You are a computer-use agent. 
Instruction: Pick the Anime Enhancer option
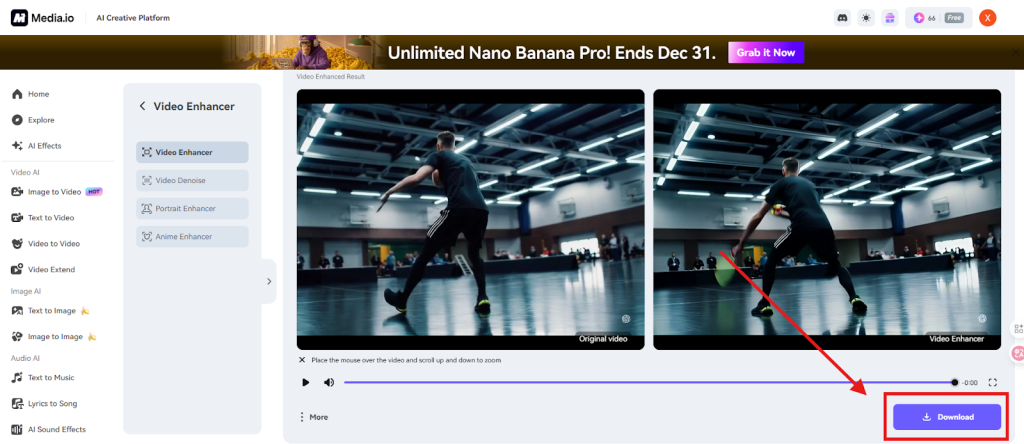click(x=192, y=236)
